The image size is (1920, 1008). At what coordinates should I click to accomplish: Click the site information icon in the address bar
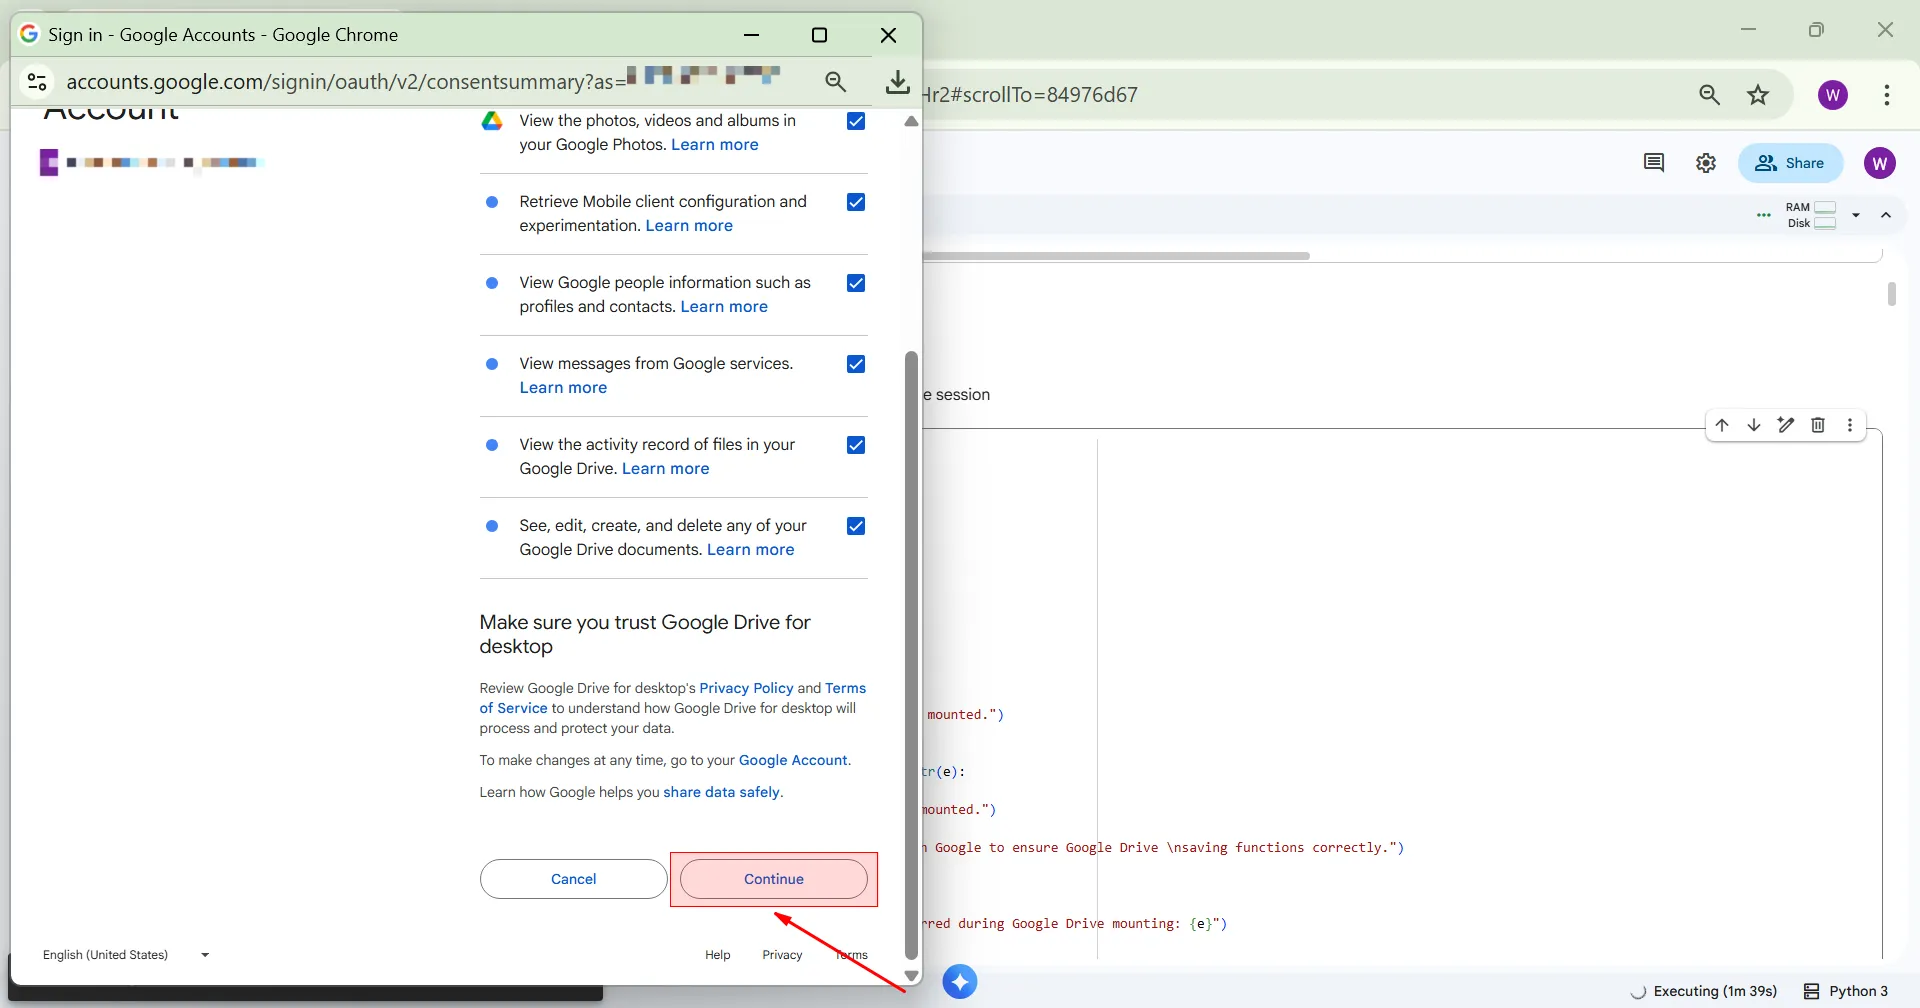[x=37, y=81]
